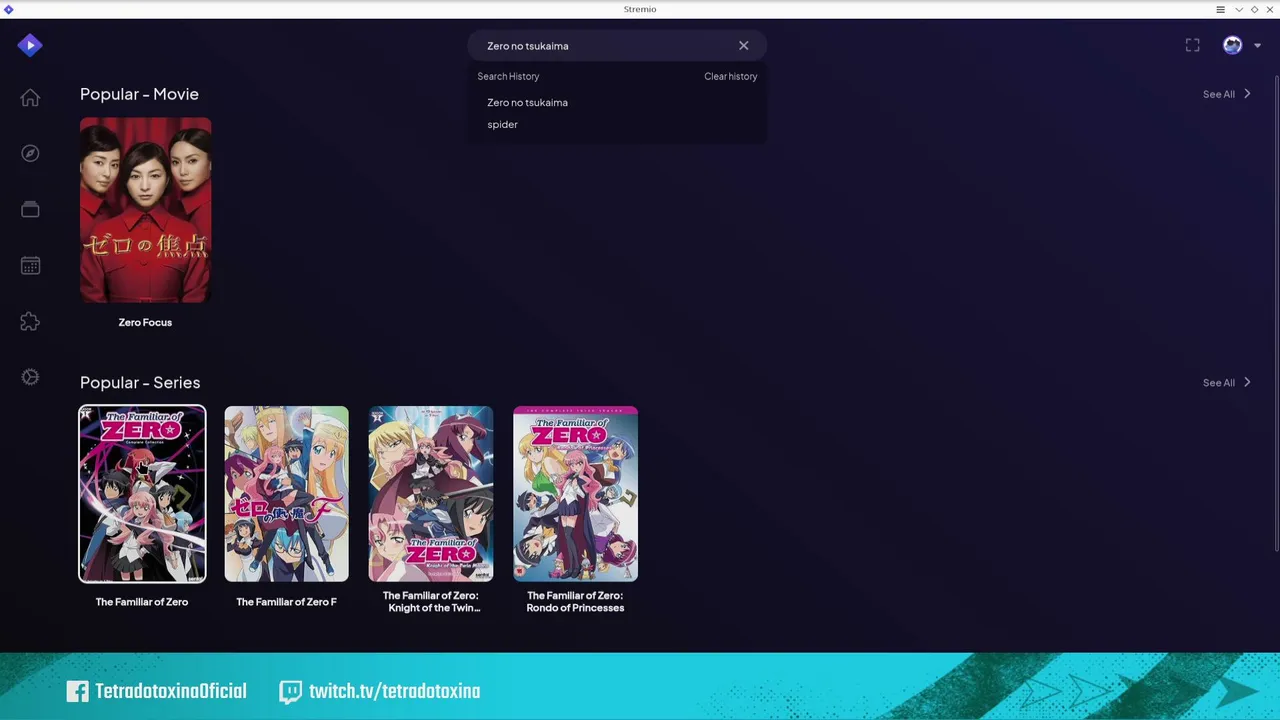
Task: Click the page vertical scrollbar
Action: coord(1276,312)
